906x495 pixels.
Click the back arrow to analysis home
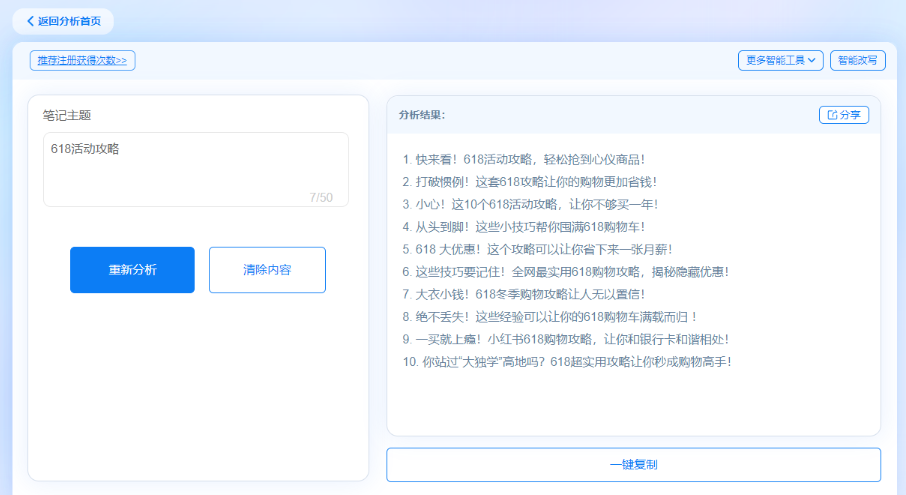[31, 21]
